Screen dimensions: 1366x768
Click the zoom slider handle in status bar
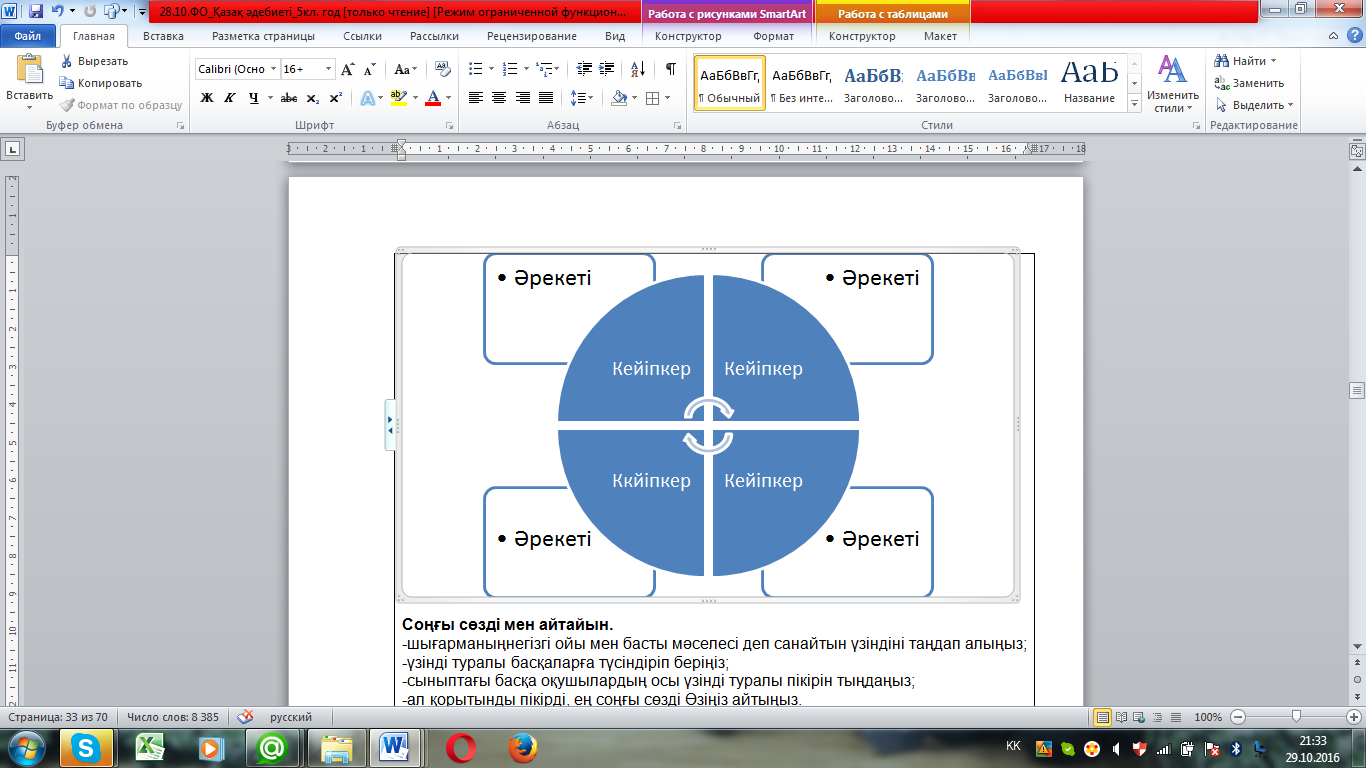pos(1296,717)
